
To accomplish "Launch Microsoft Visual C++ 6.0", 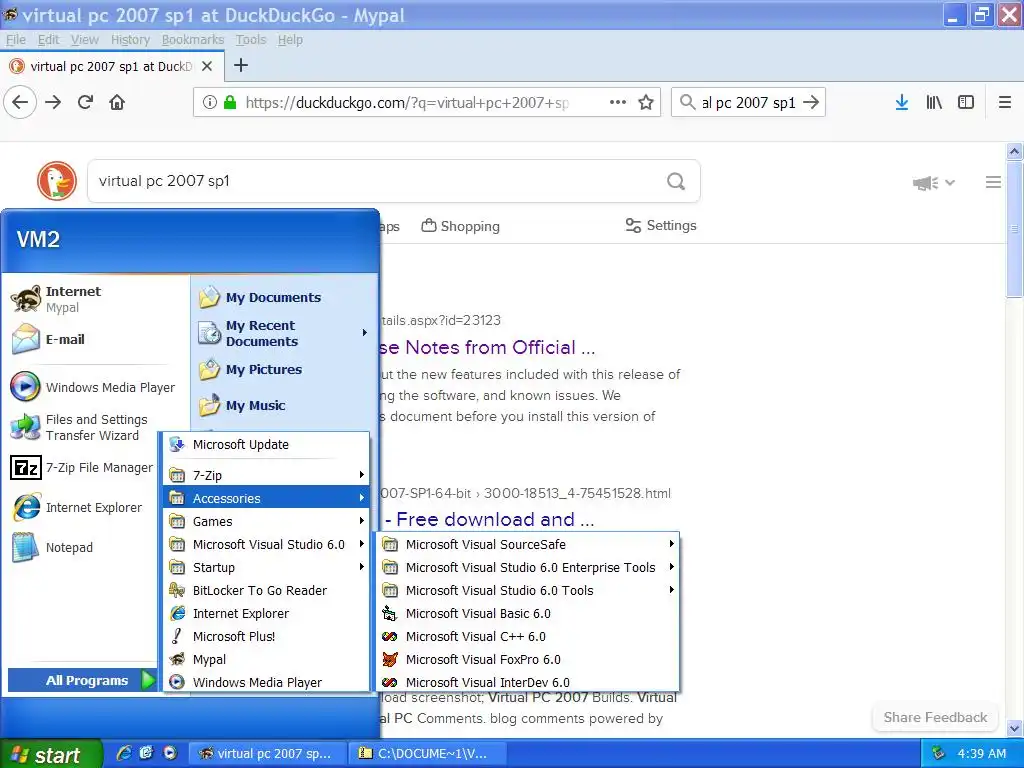I will pos(528,636).
